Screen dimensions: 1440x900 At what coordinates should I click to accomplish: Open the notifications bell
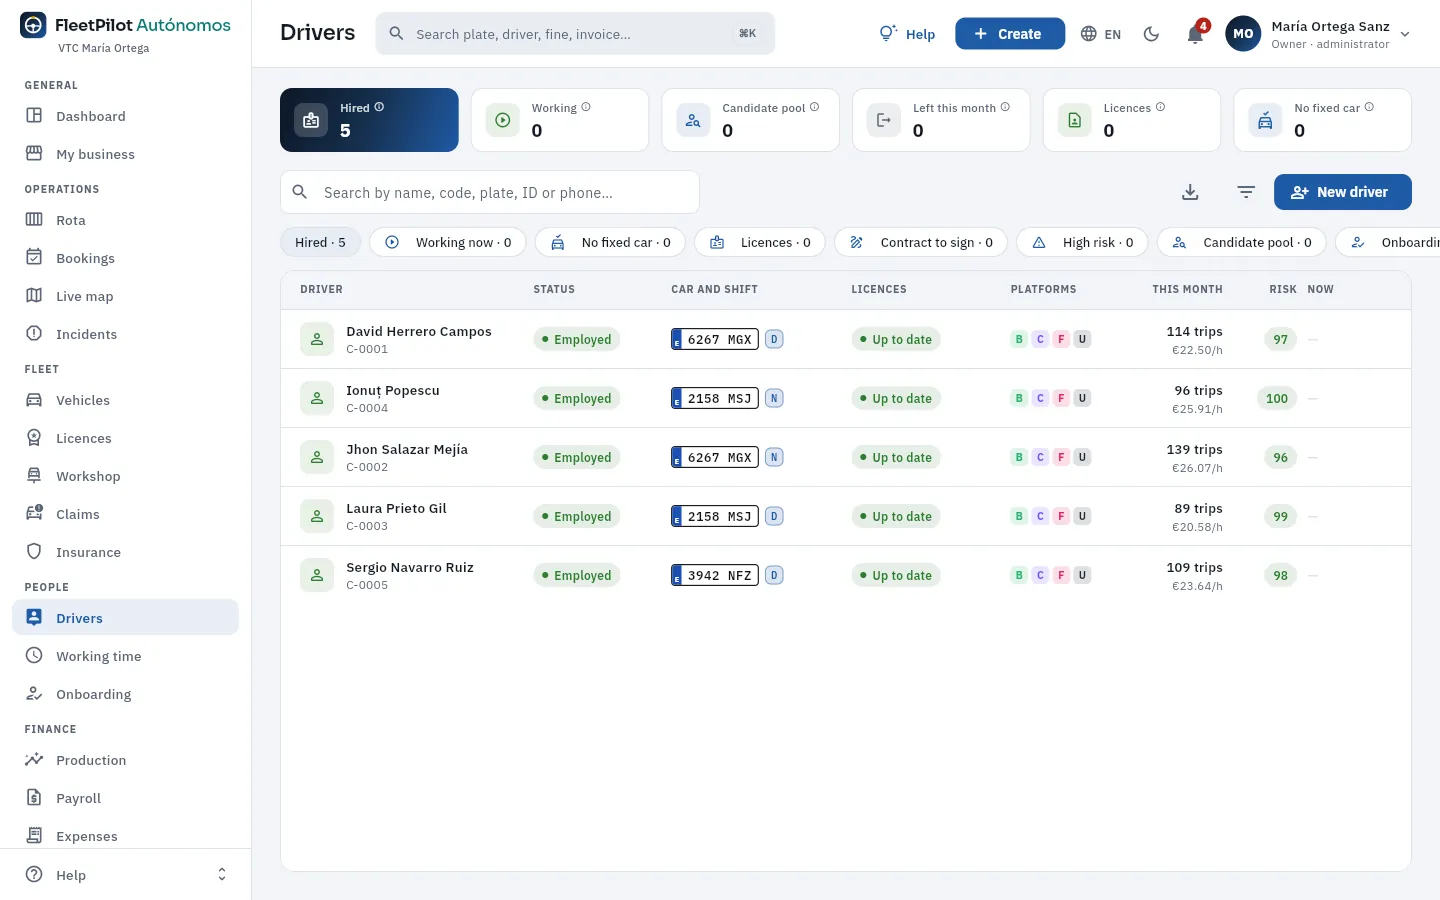(x=1195, y=34)
